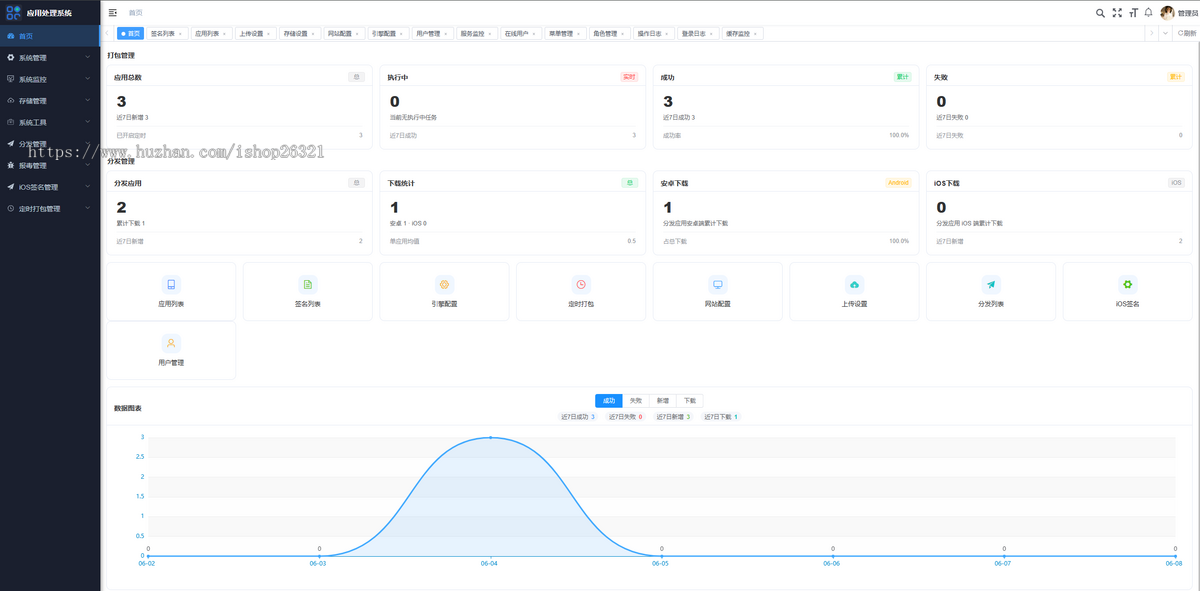Open the 引擎配置 shortcut icon

[x=444, y=284]
